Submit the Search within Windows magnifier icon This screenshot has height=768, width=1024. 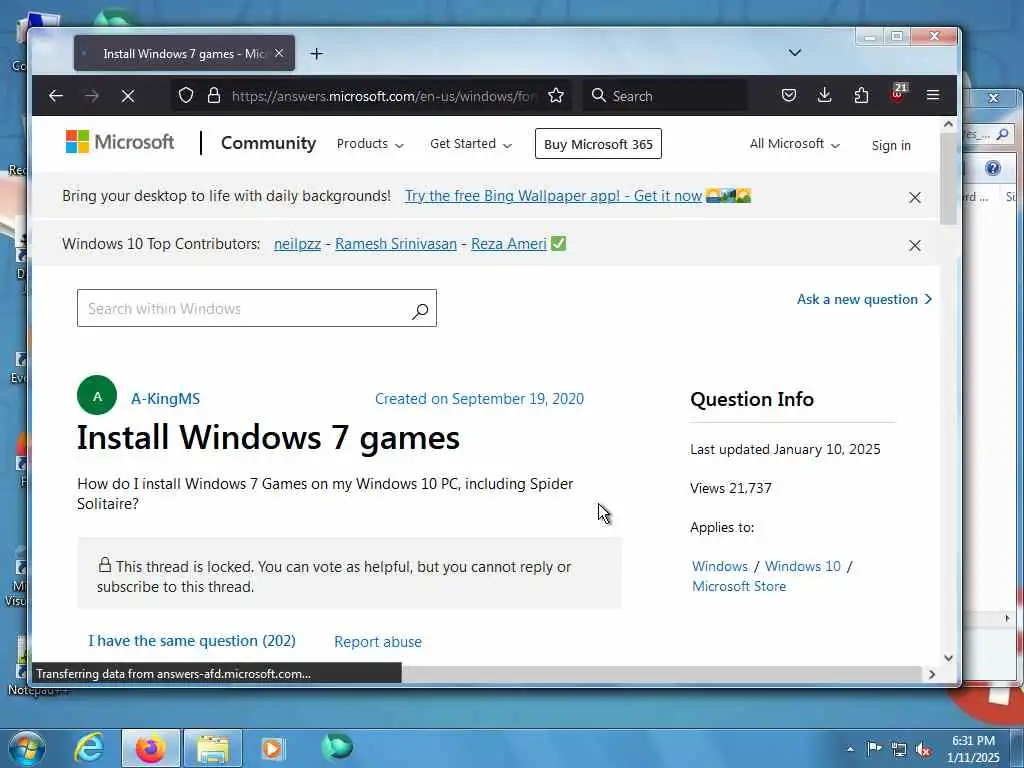pos(420,311)
